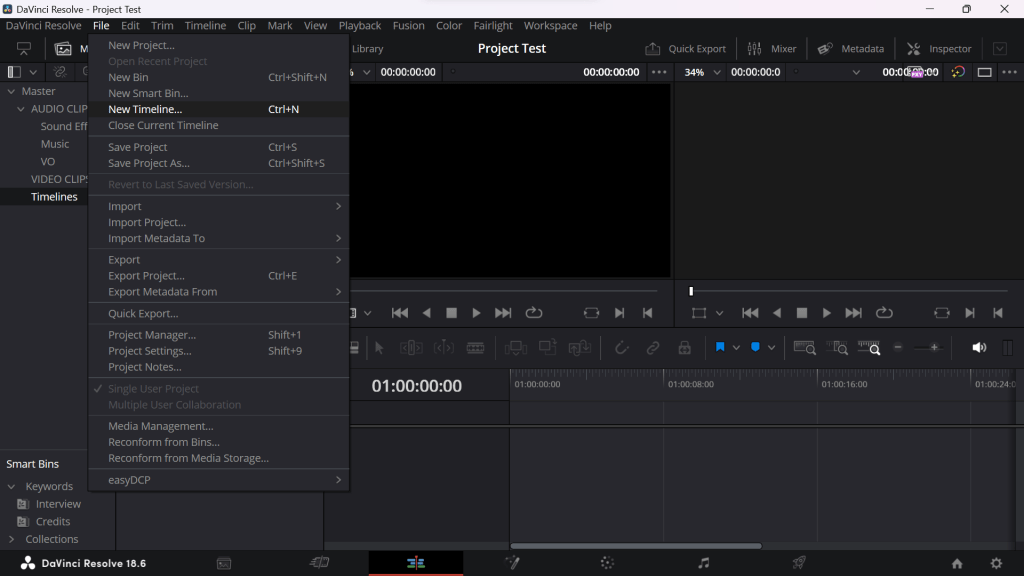1024x576 pixels.
Task: Open the Playback menu
Action: [x=359, y=26]
